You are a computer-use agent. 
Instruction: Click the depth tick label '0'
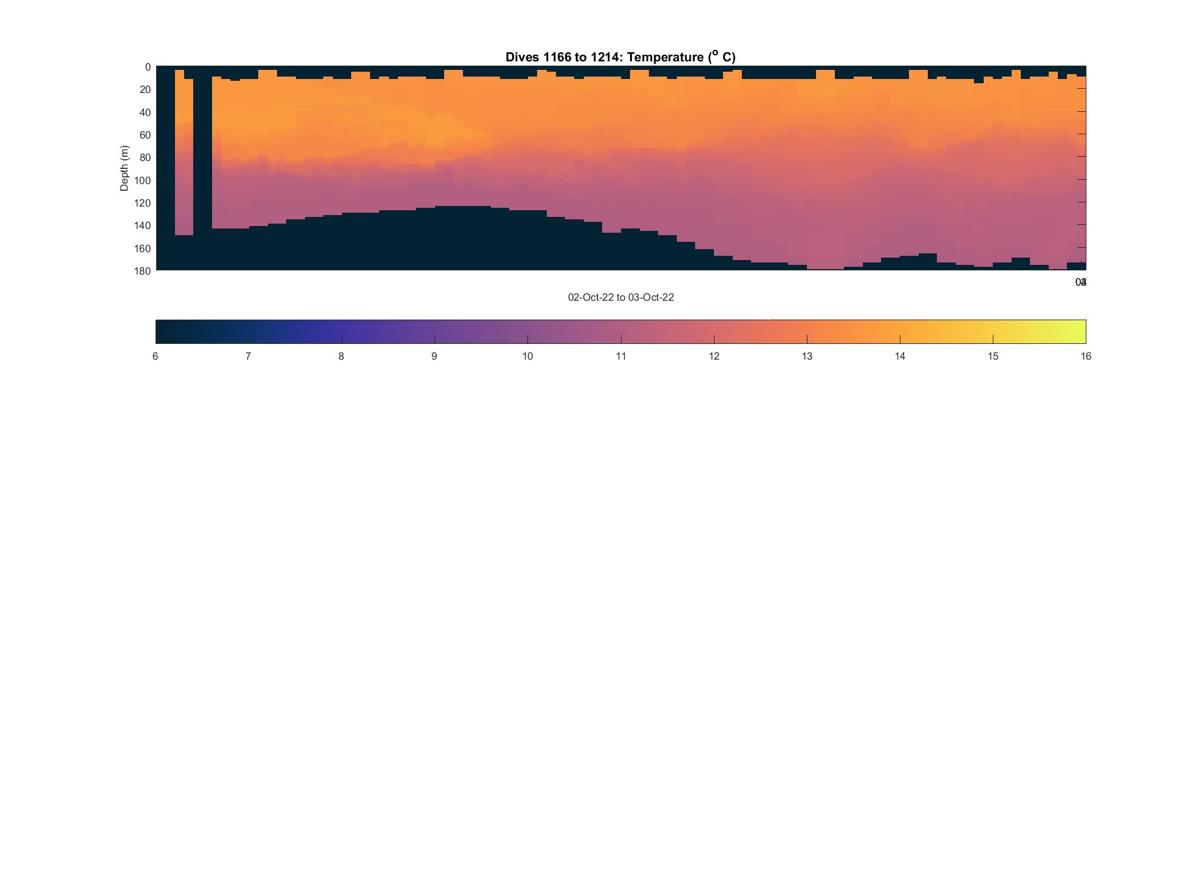coord(148,67)
